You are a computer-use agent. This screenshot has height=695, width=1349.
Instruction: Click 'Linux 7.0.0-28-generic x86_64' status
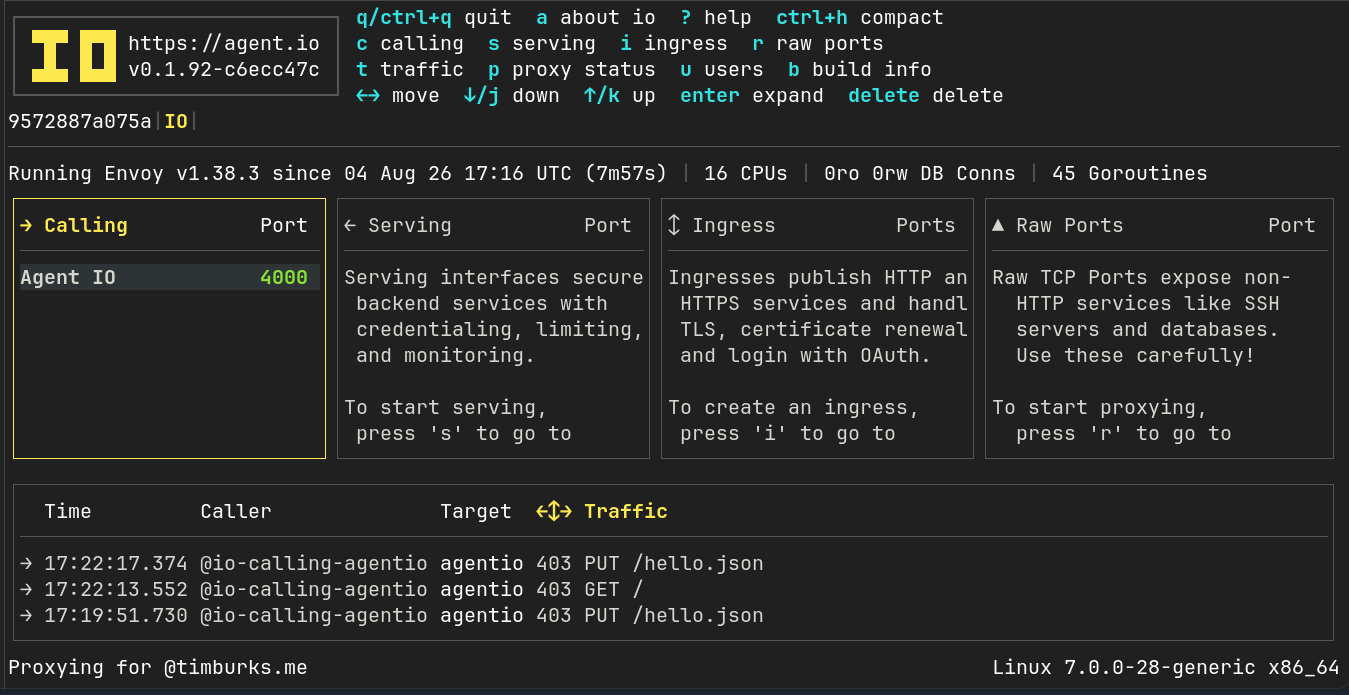coord(1166,668)
